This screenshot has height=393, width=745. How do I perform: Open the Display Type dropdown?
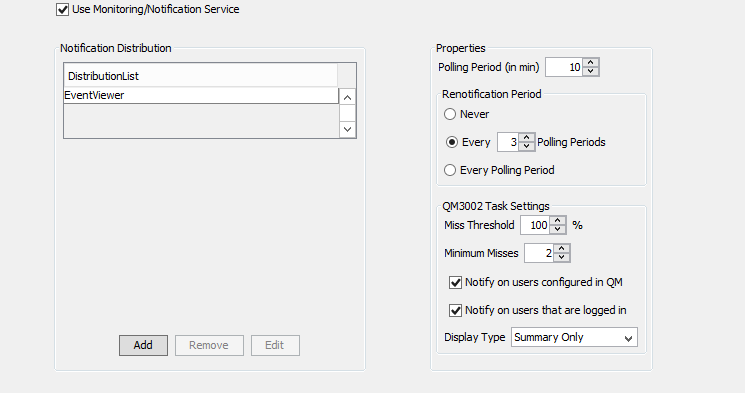(x=574, y=337)
